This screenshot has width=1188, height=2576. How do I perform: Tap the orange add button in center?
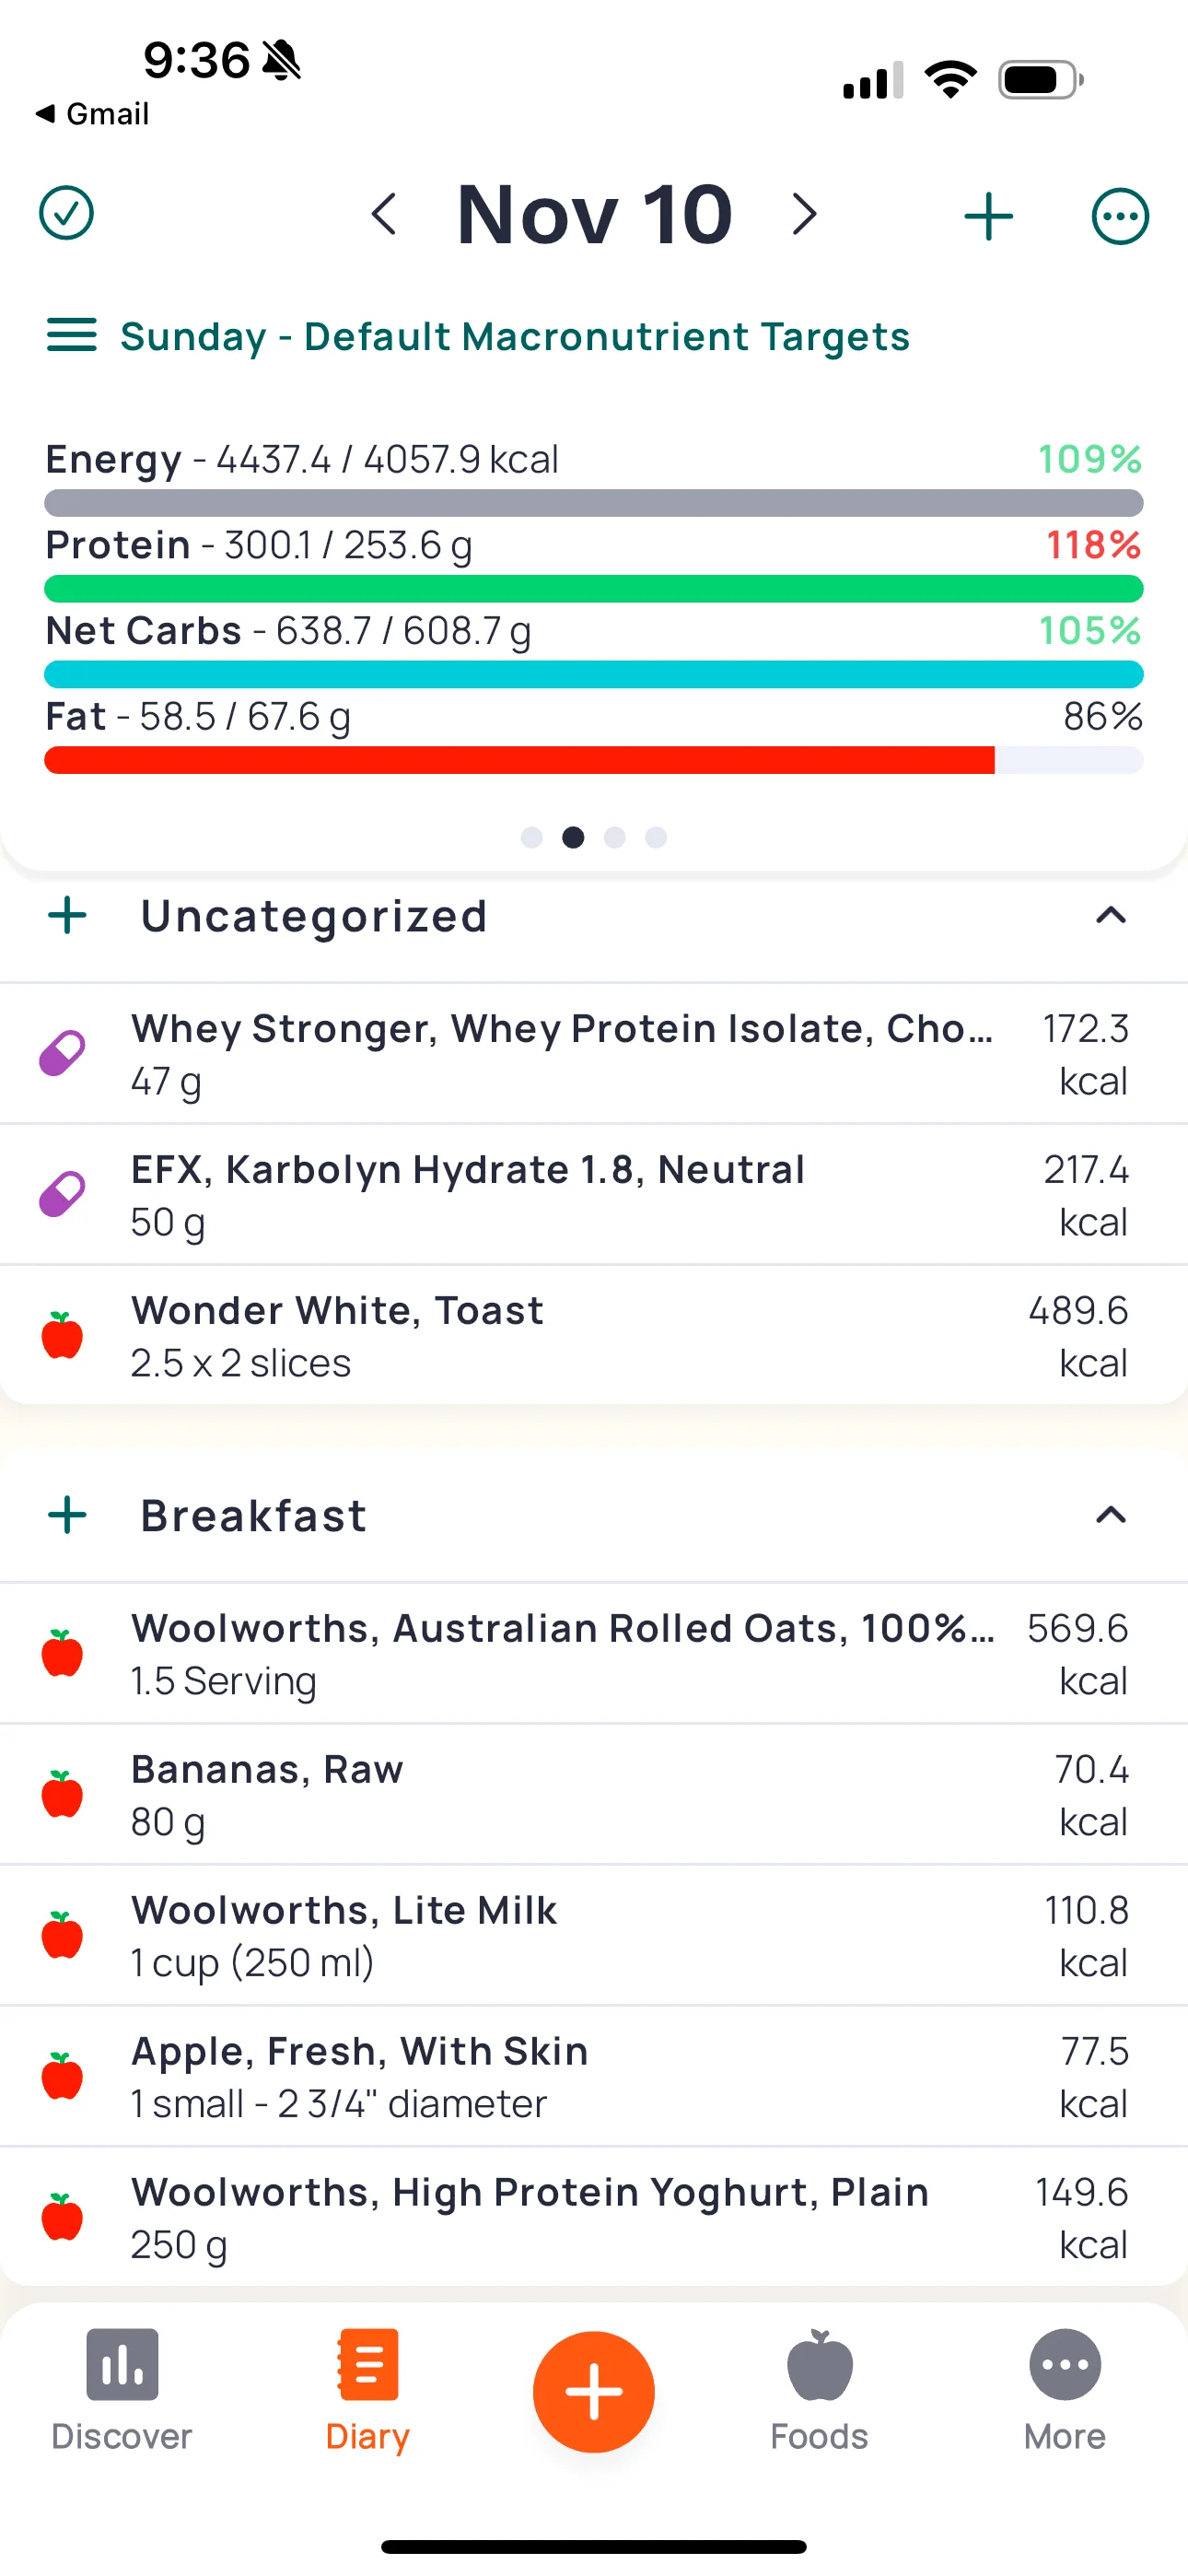click(594, 2392)
